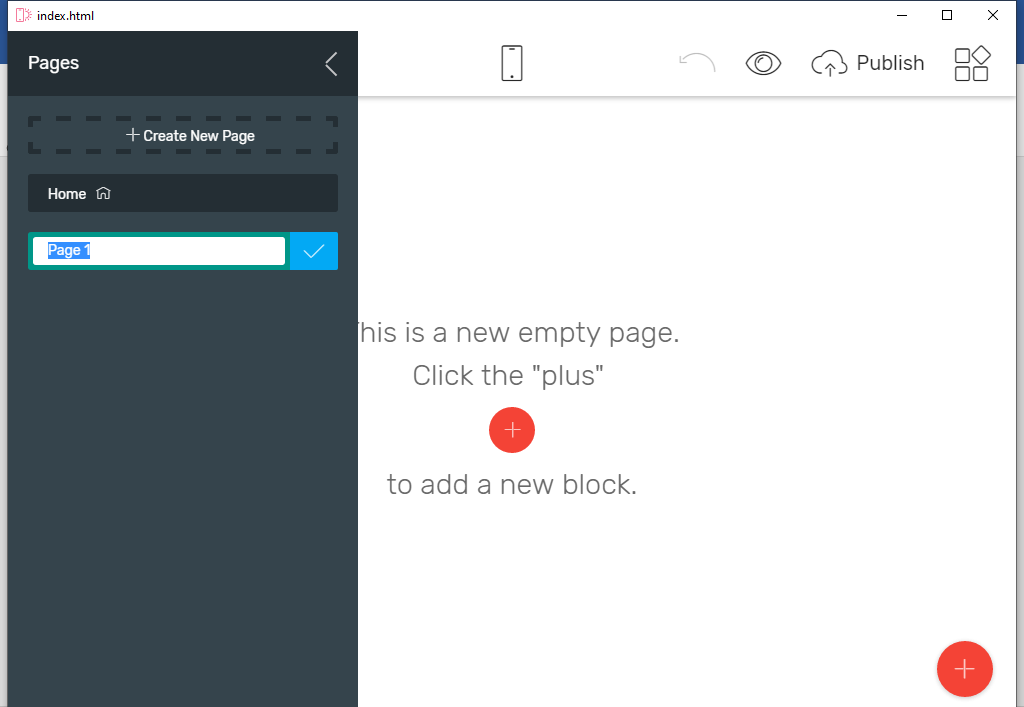This screenshot has height=707, width=1024.
Task: Close the index.html window
Action: pos(993,15)
